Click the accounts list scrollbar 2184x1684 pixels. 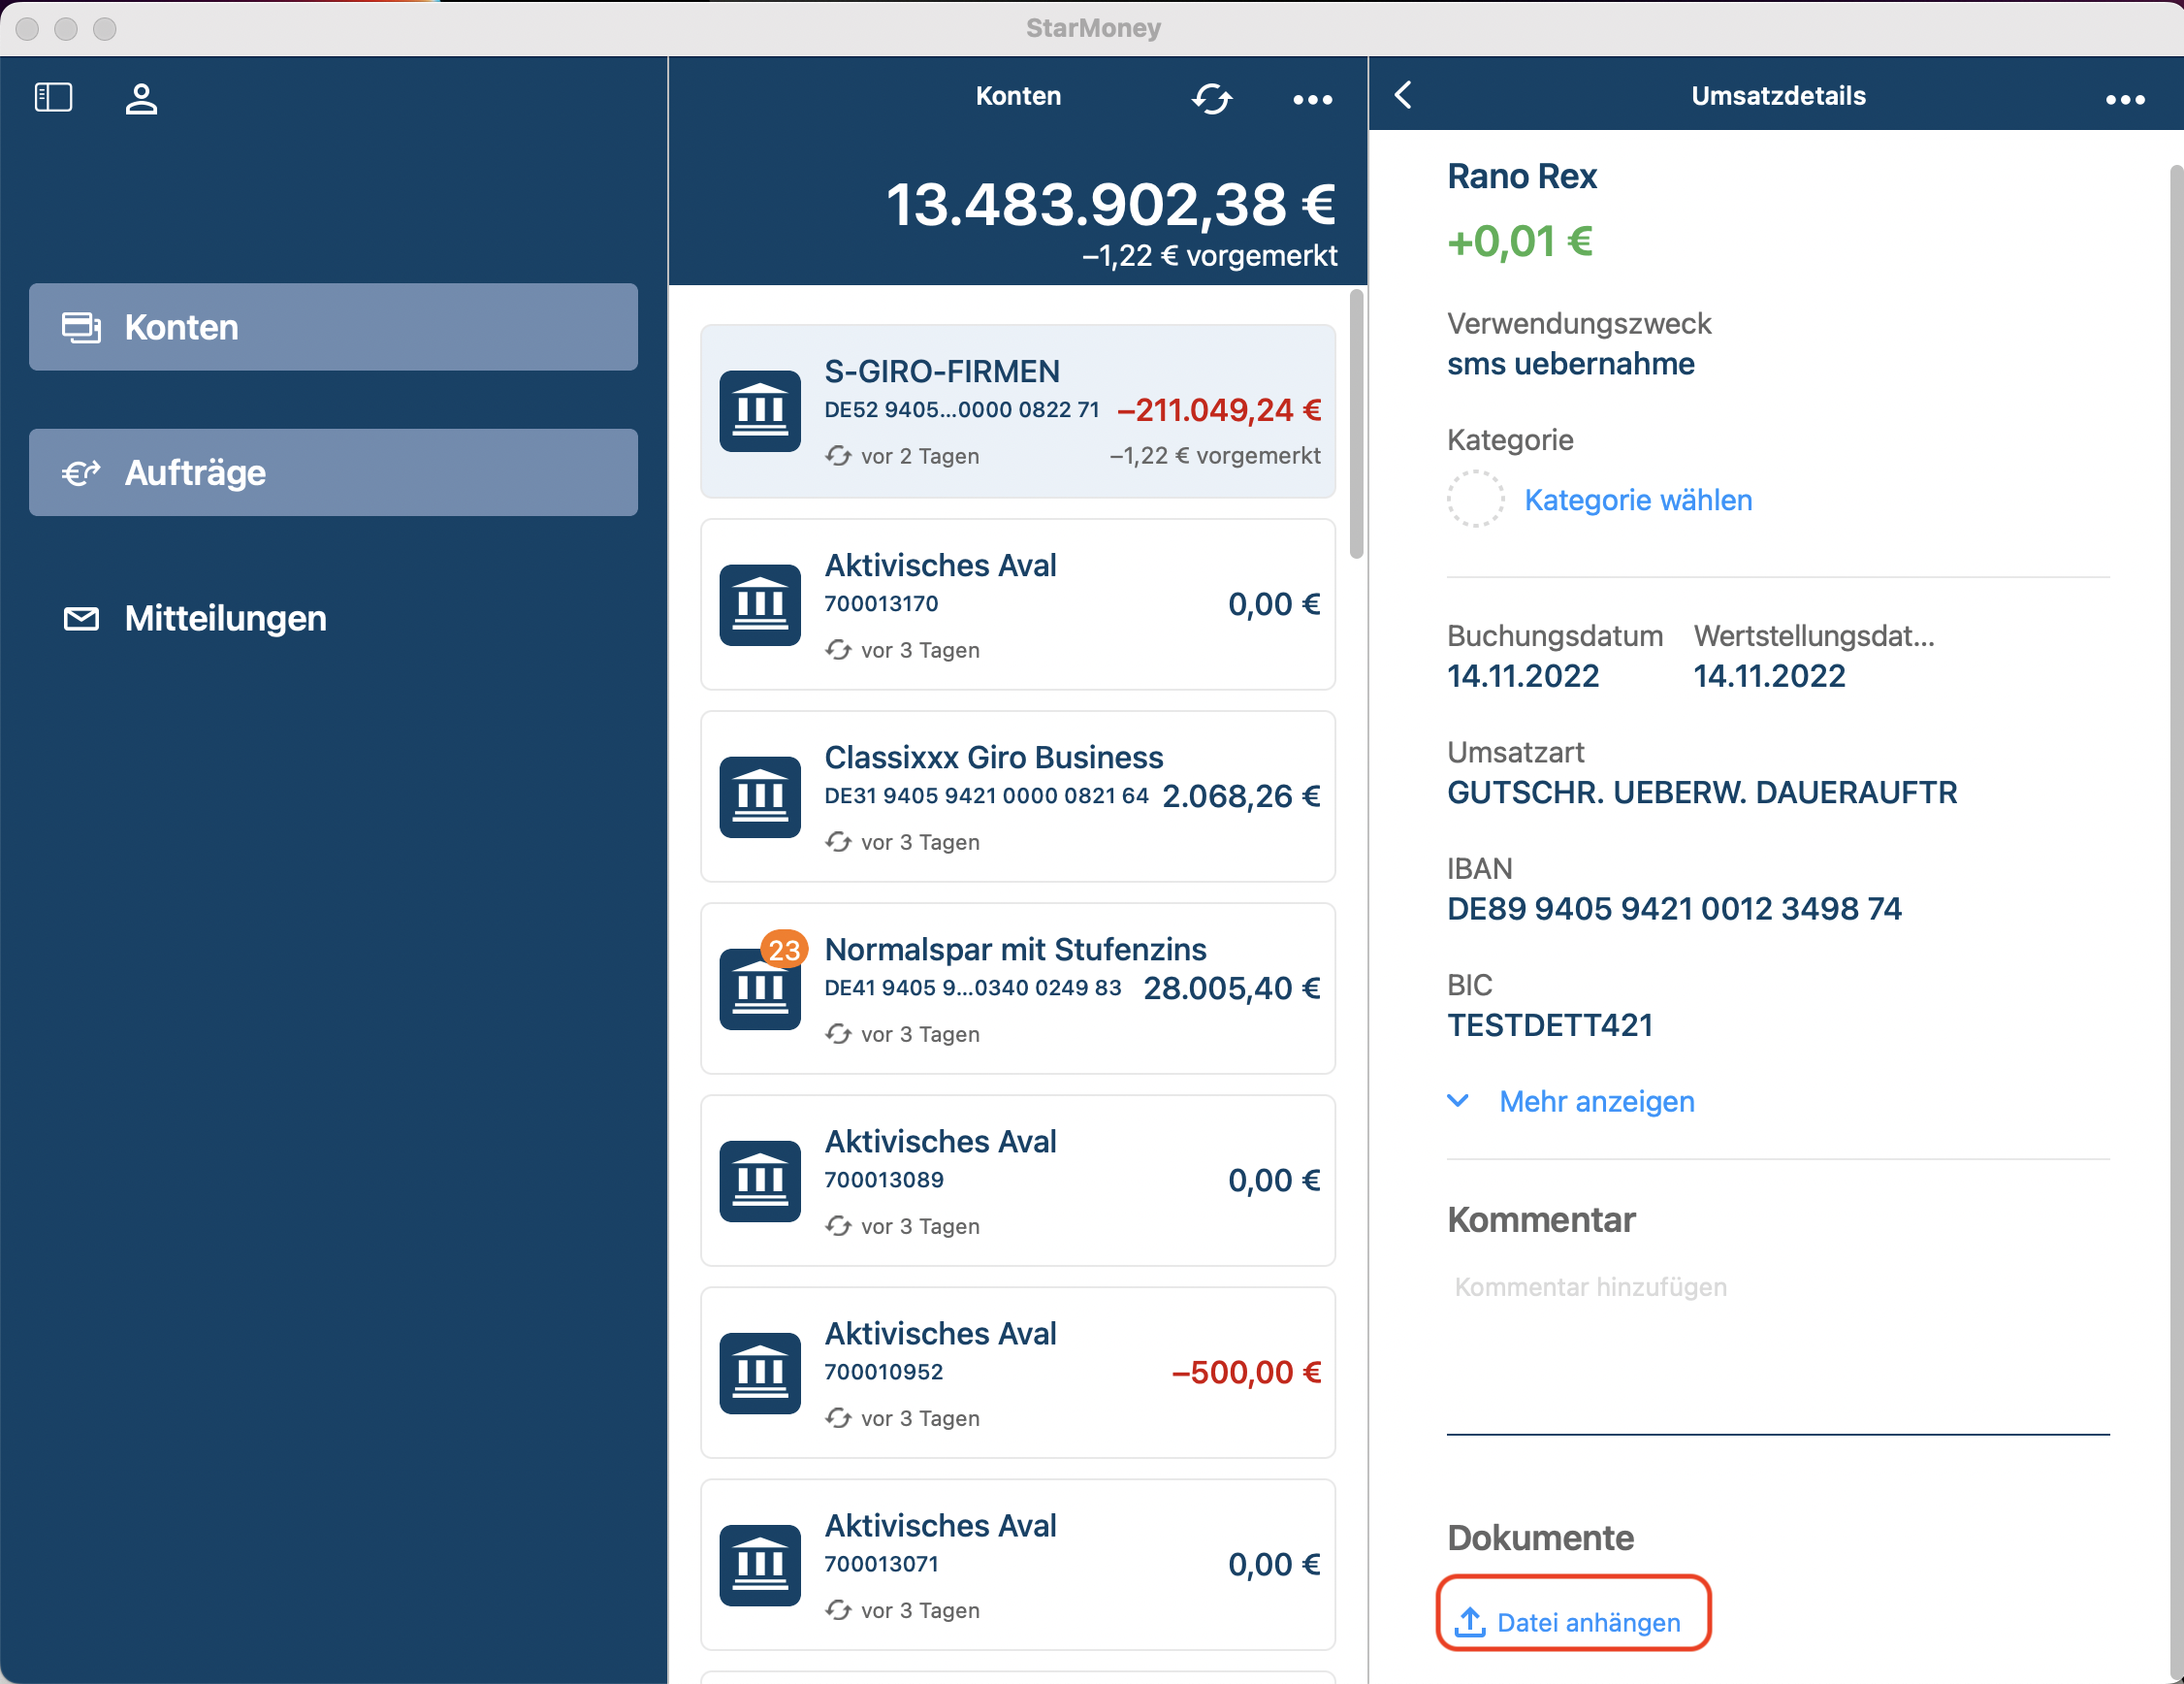click(x=1356, y=424)
